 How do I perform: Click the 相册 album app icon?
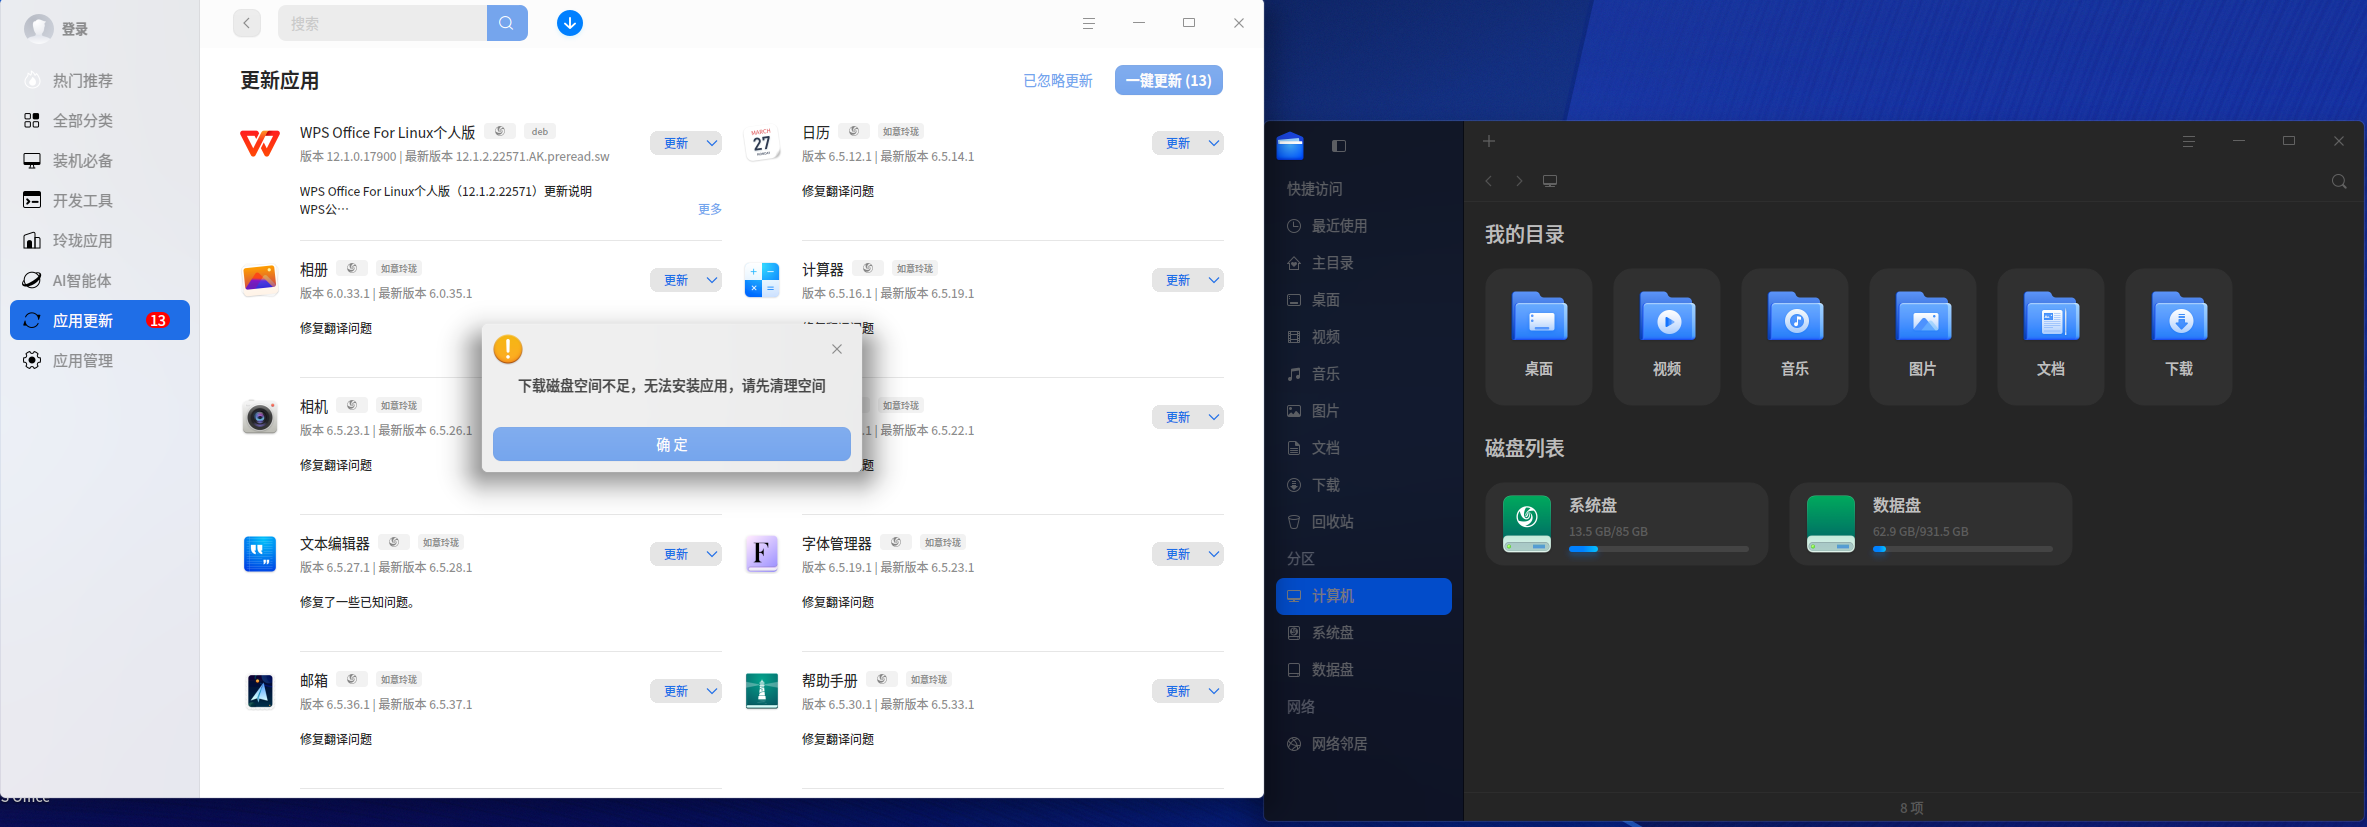pyautogui.click(x=260, y=280)
